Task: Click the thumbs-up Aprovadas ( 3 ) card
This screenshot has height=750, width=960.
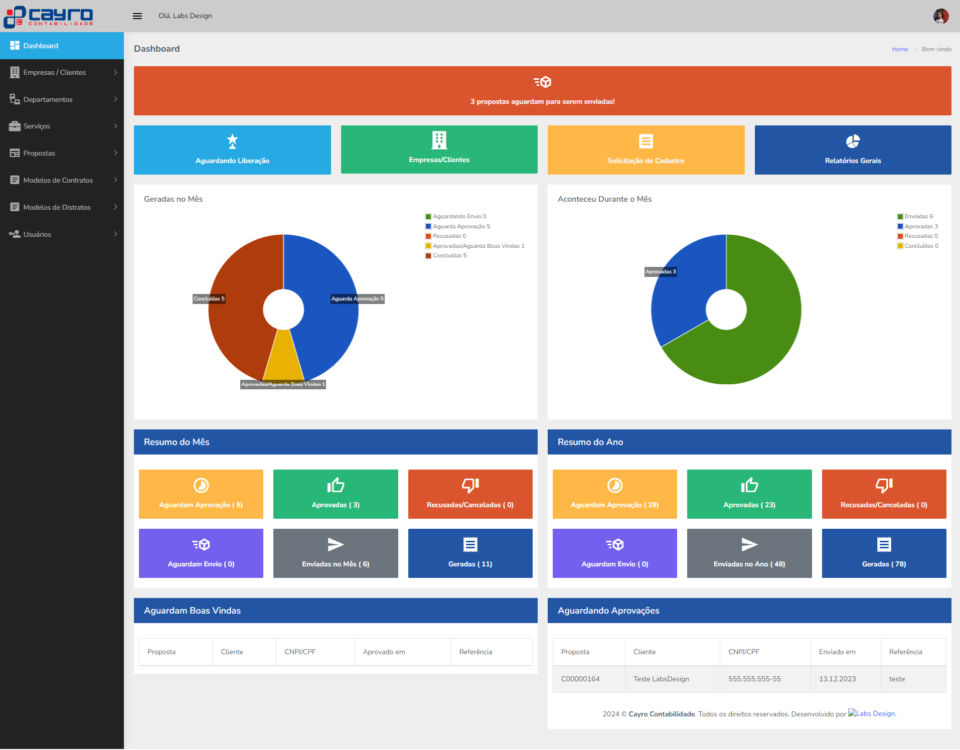Action: (x=335, y=494)
